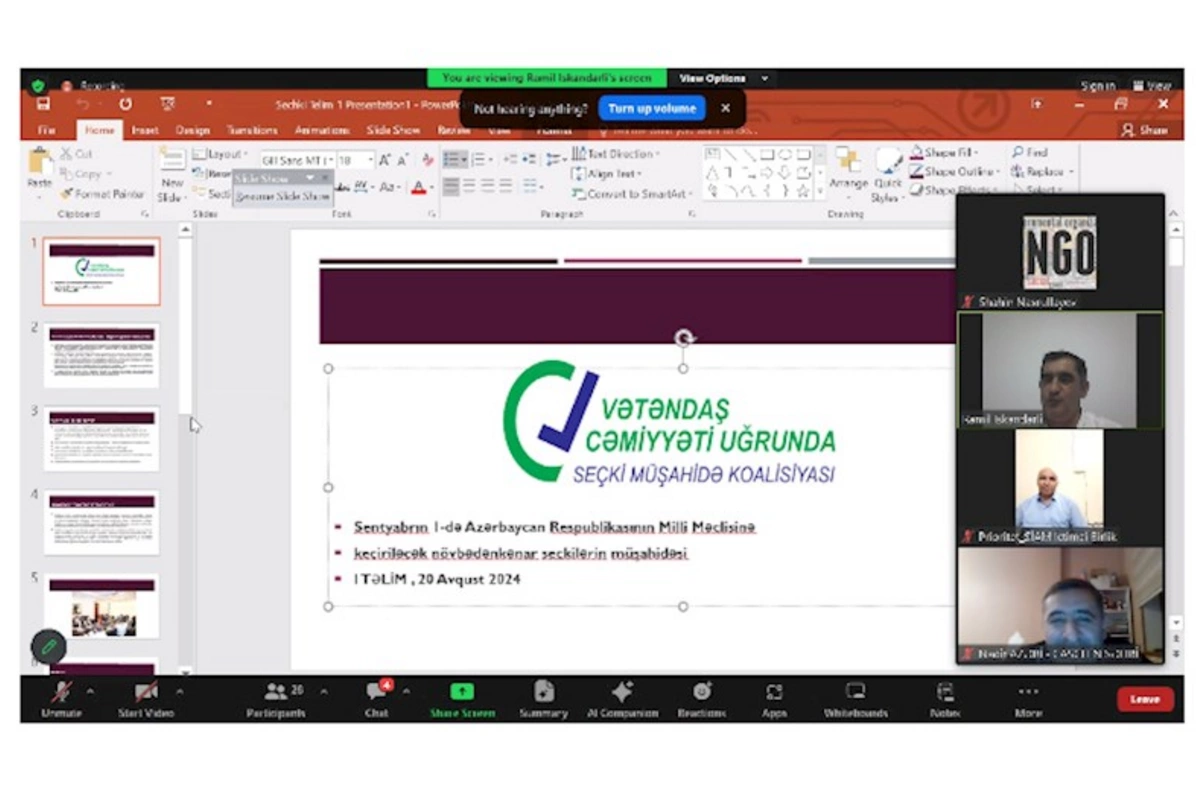Viewport: 1200px width, 800px height.
Task: Click the green encryption shield icon
Action: (38, 86)
